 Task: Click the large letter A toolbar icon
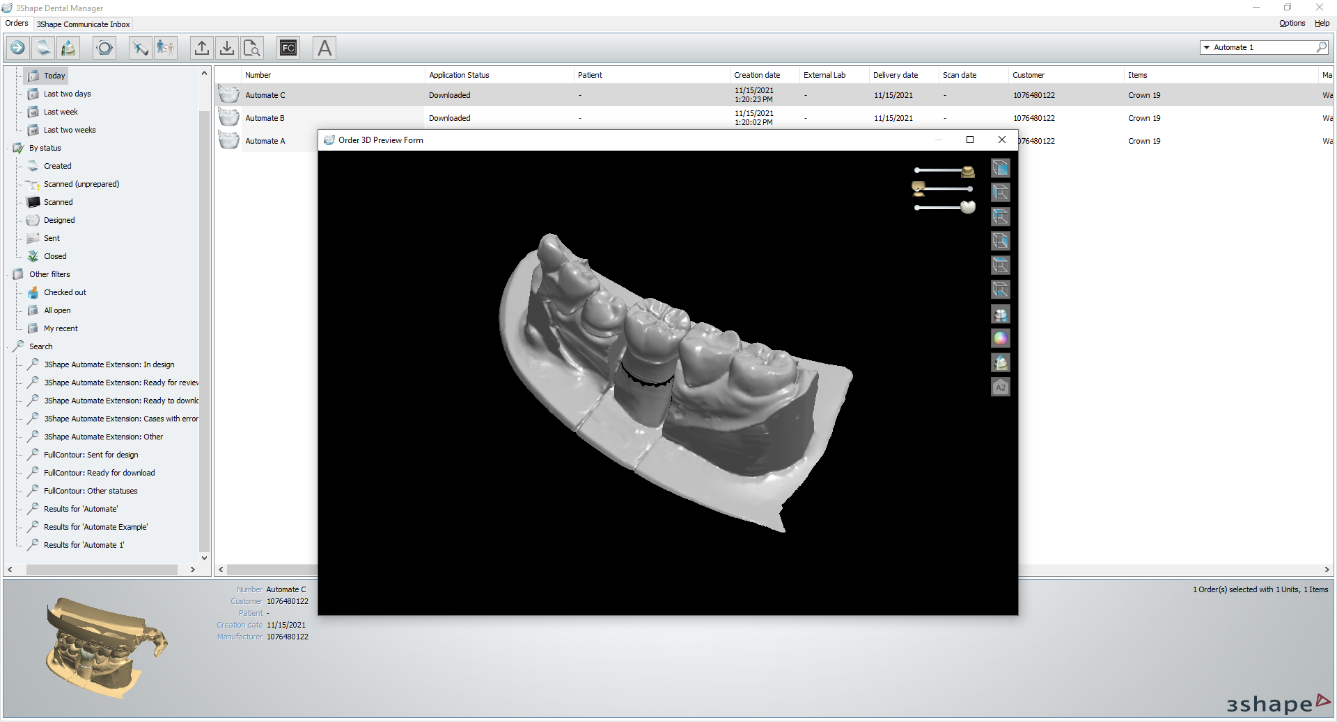(324, 47)
